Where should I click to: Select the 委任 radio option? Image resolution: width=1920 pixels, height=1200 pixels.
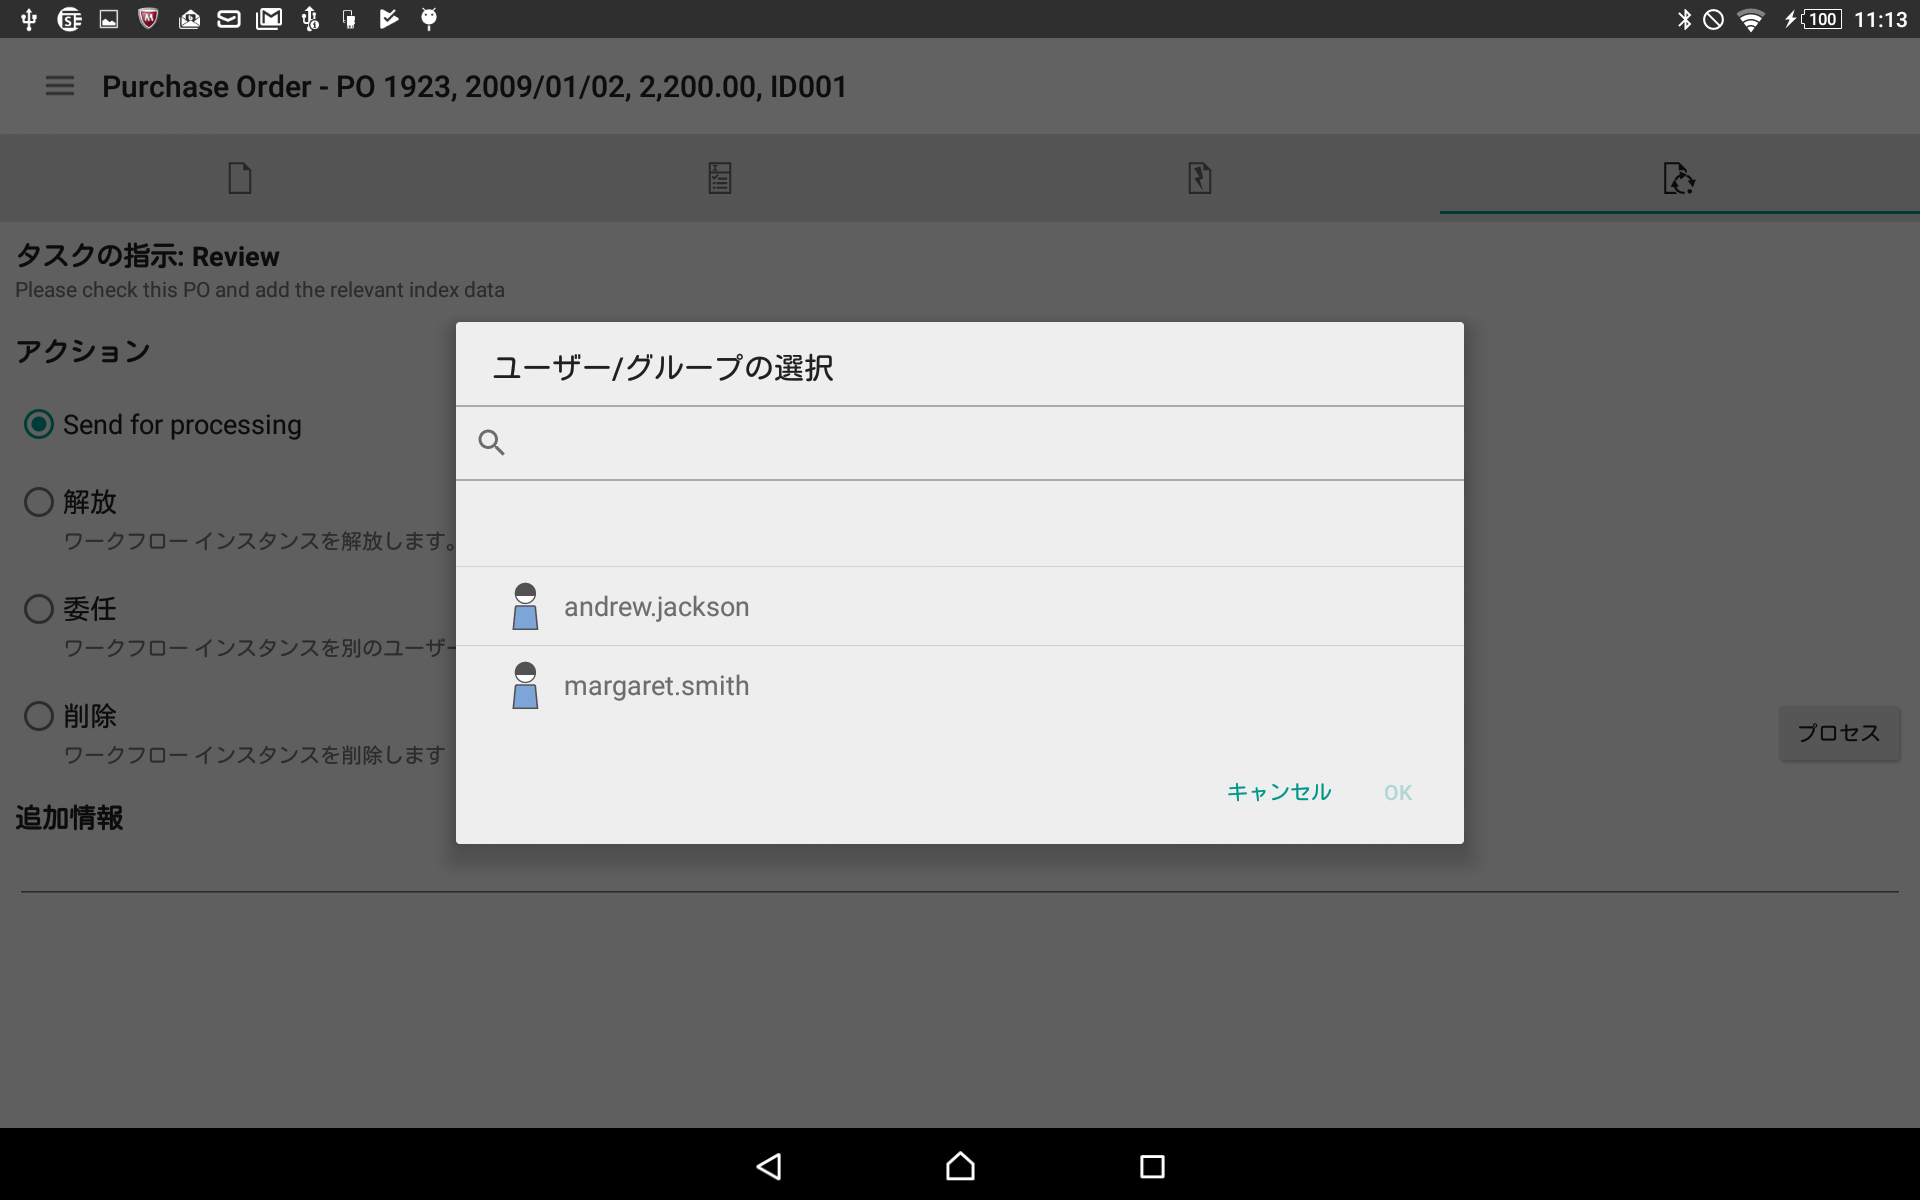point(39,608)
